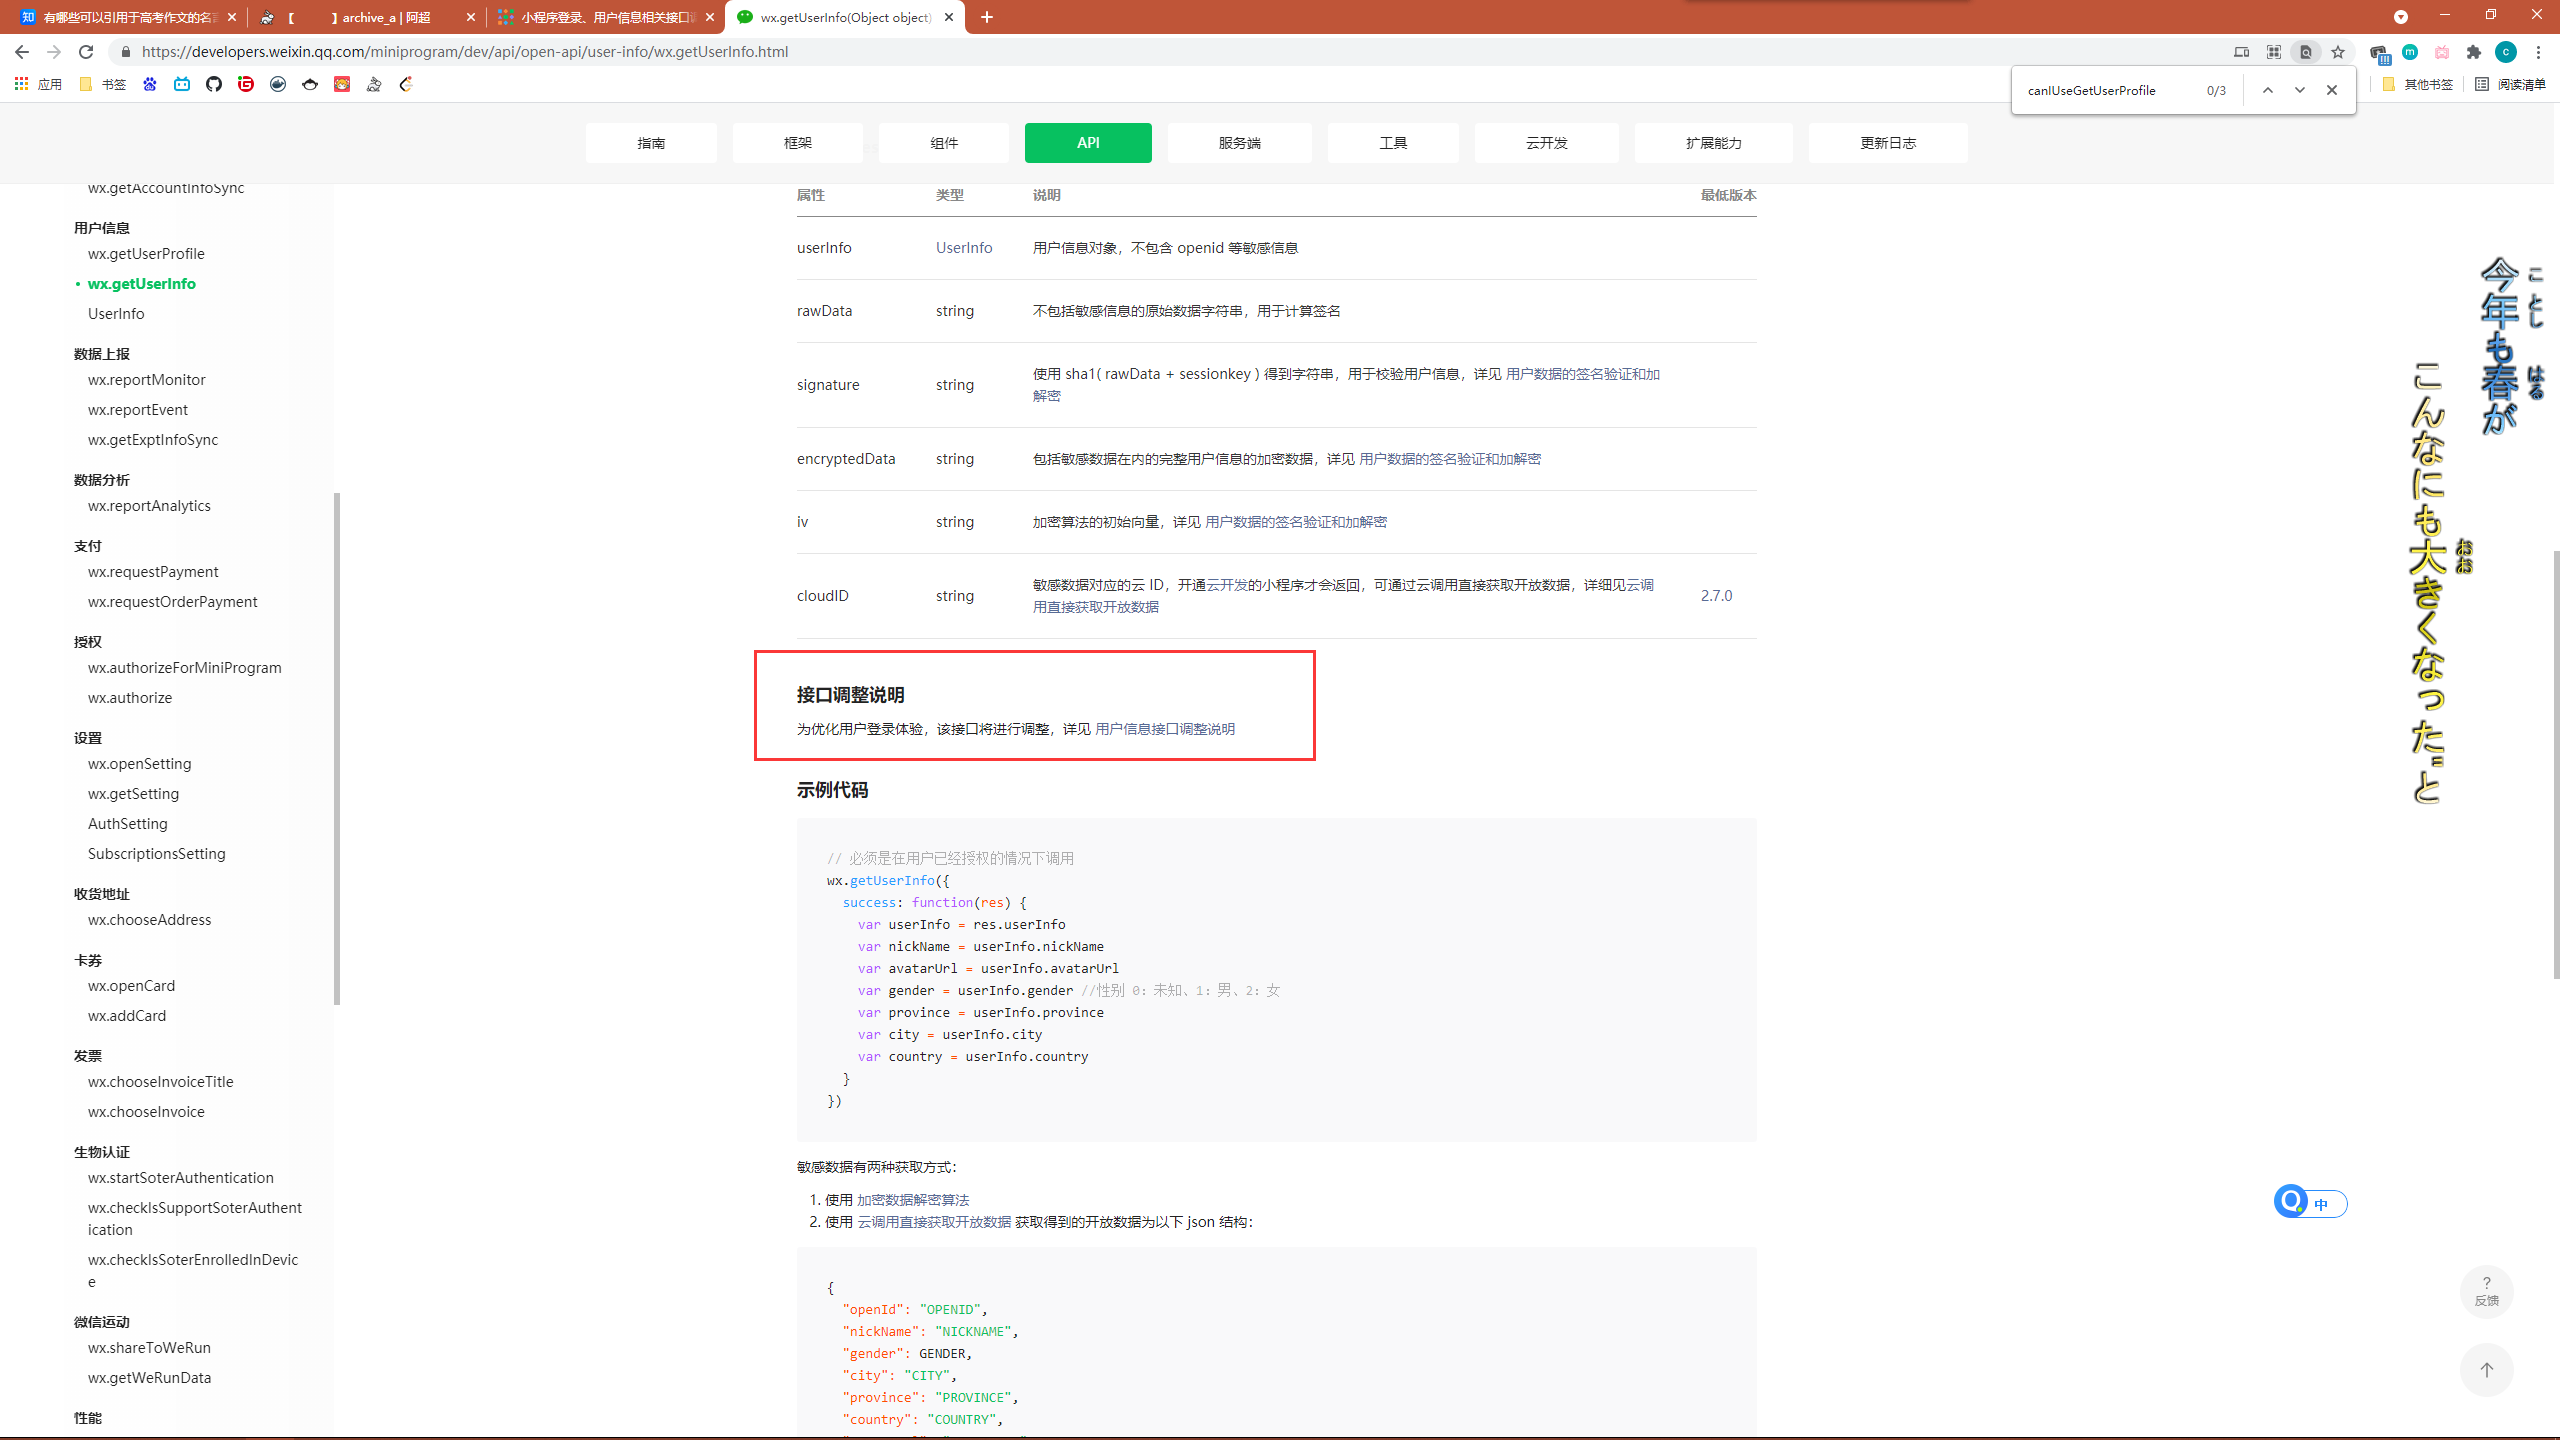Switch to the 组件 navigation tab

[x=943, y=143]
